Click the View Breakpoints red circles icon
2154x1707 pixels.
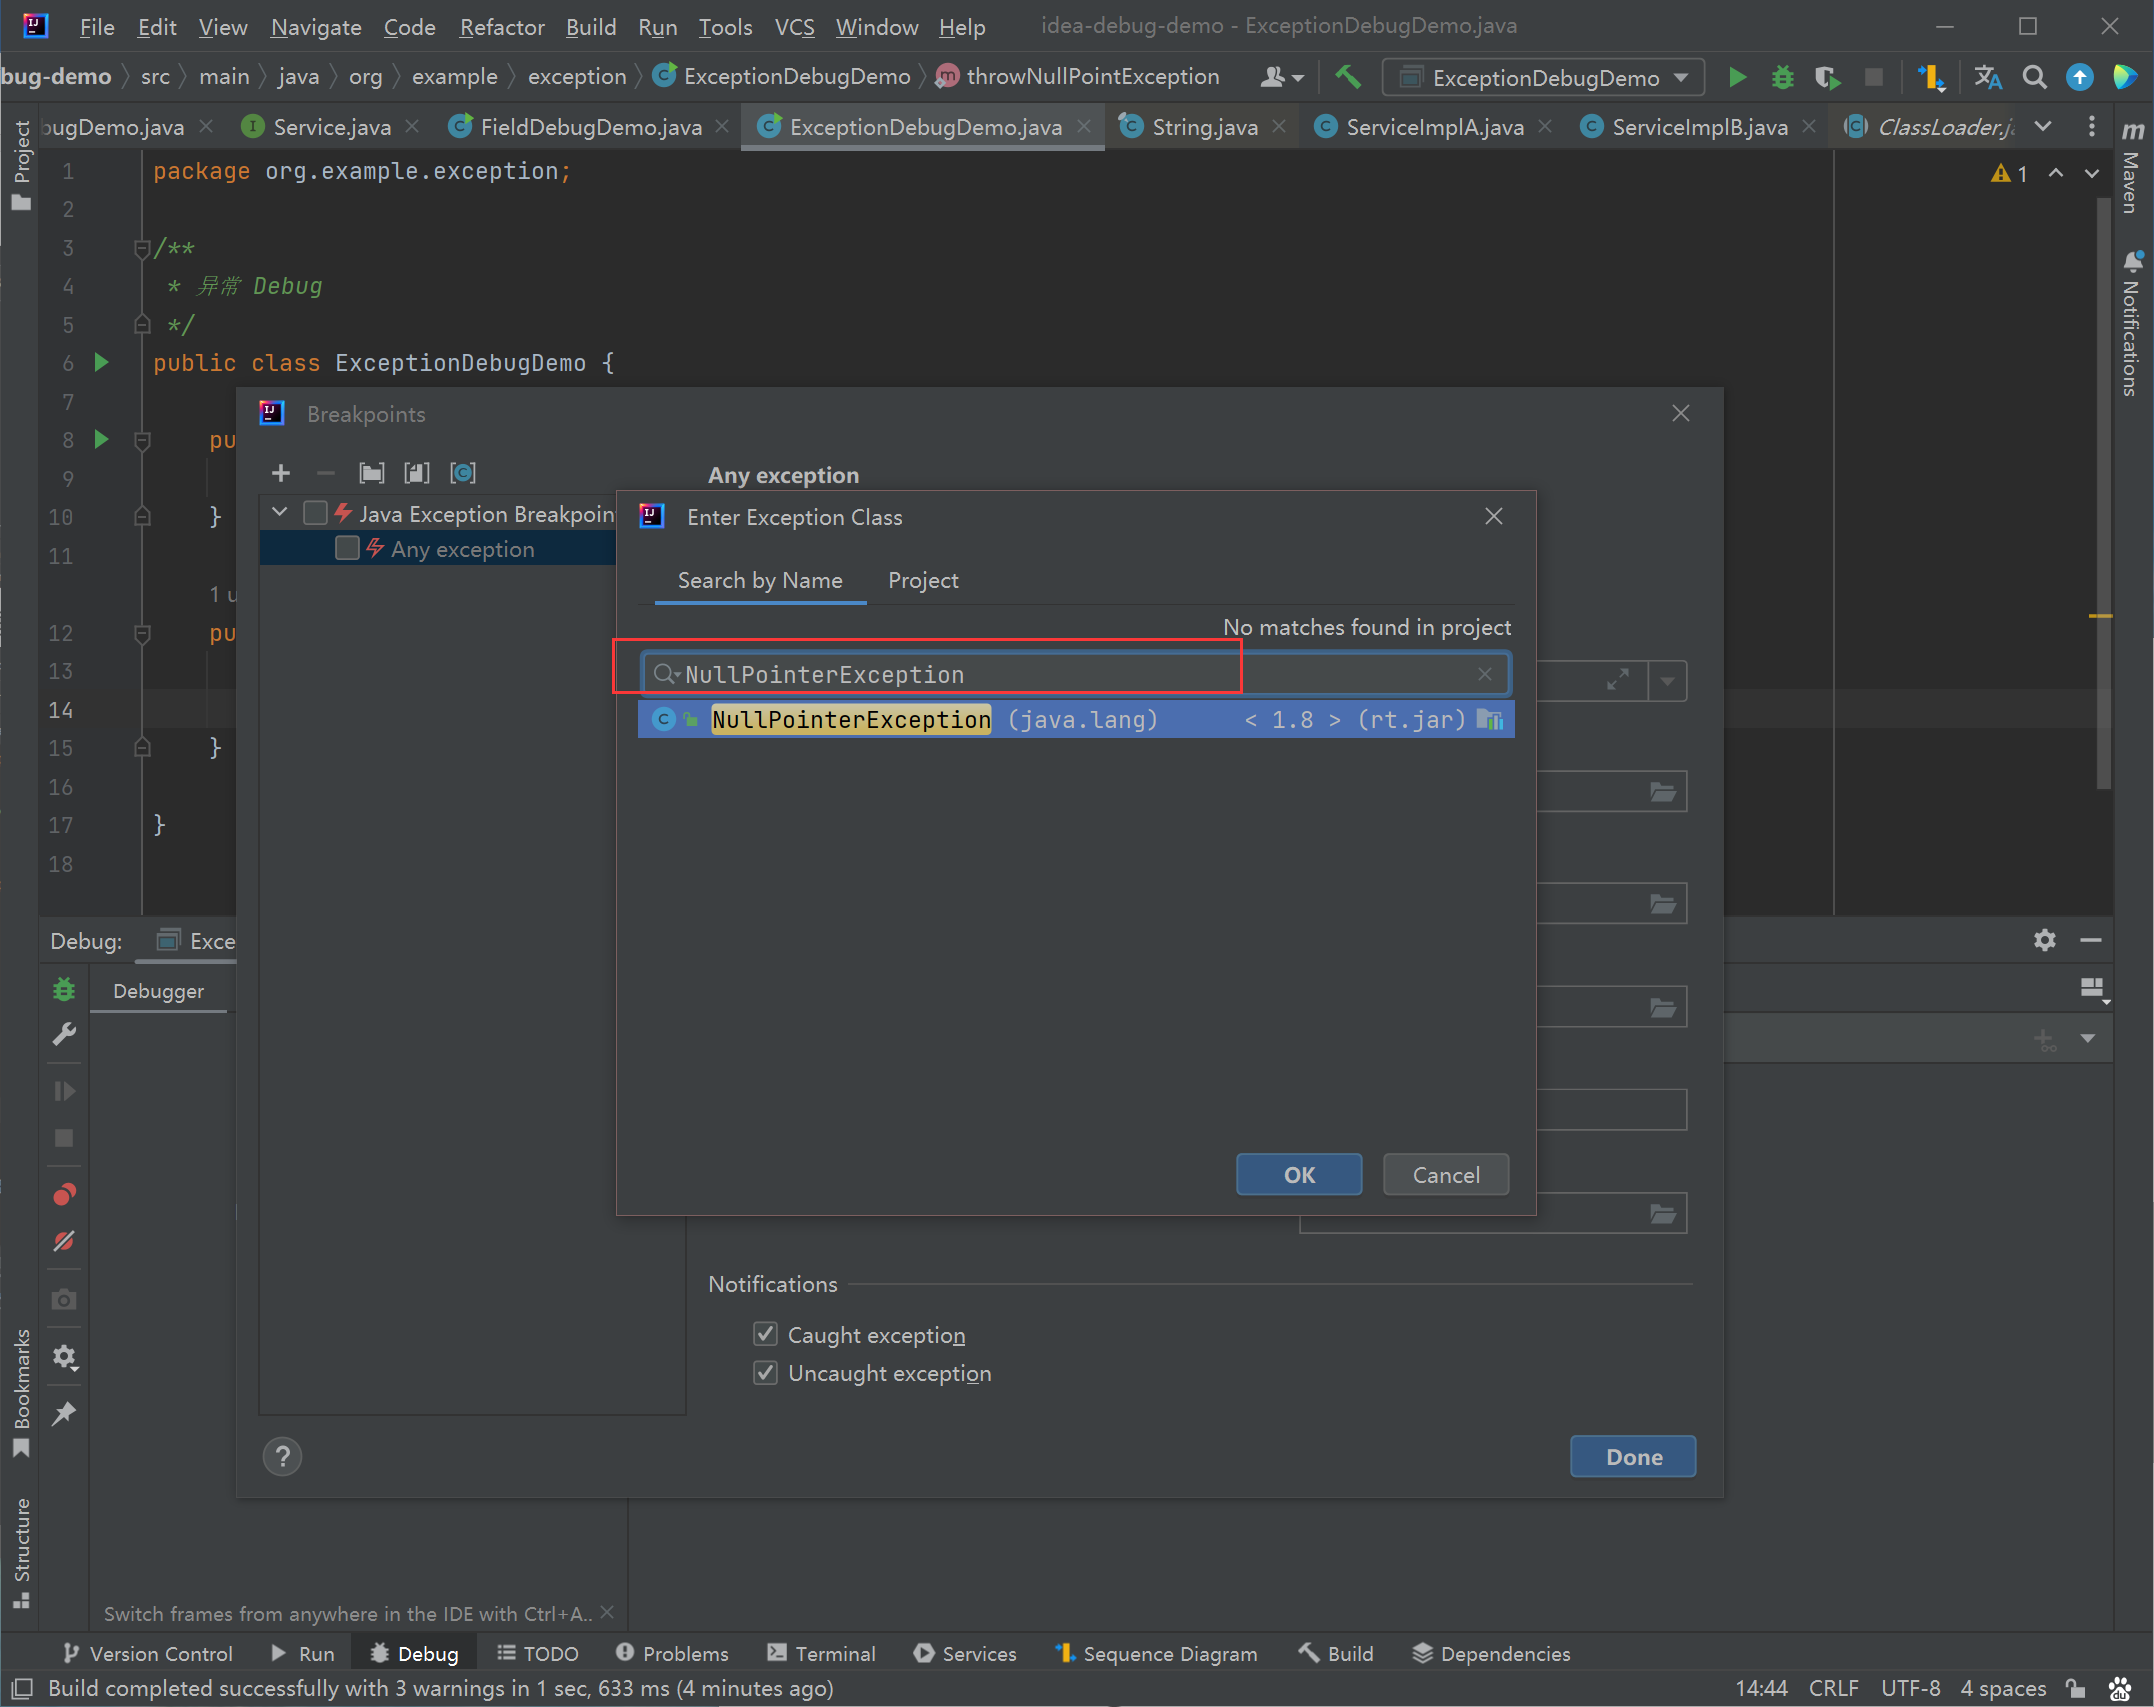64,1194
